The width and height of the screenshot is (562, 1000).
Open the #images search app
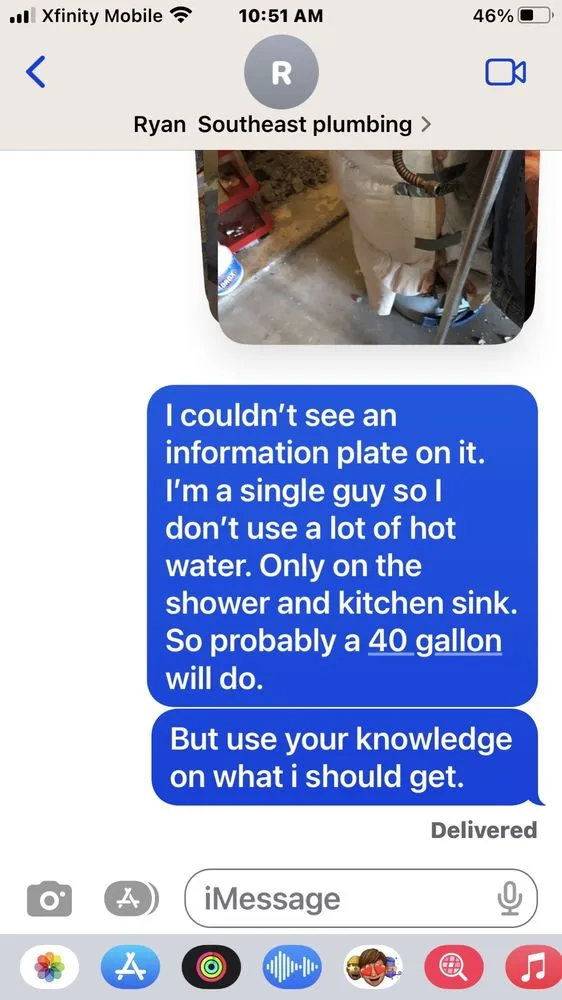454,967
